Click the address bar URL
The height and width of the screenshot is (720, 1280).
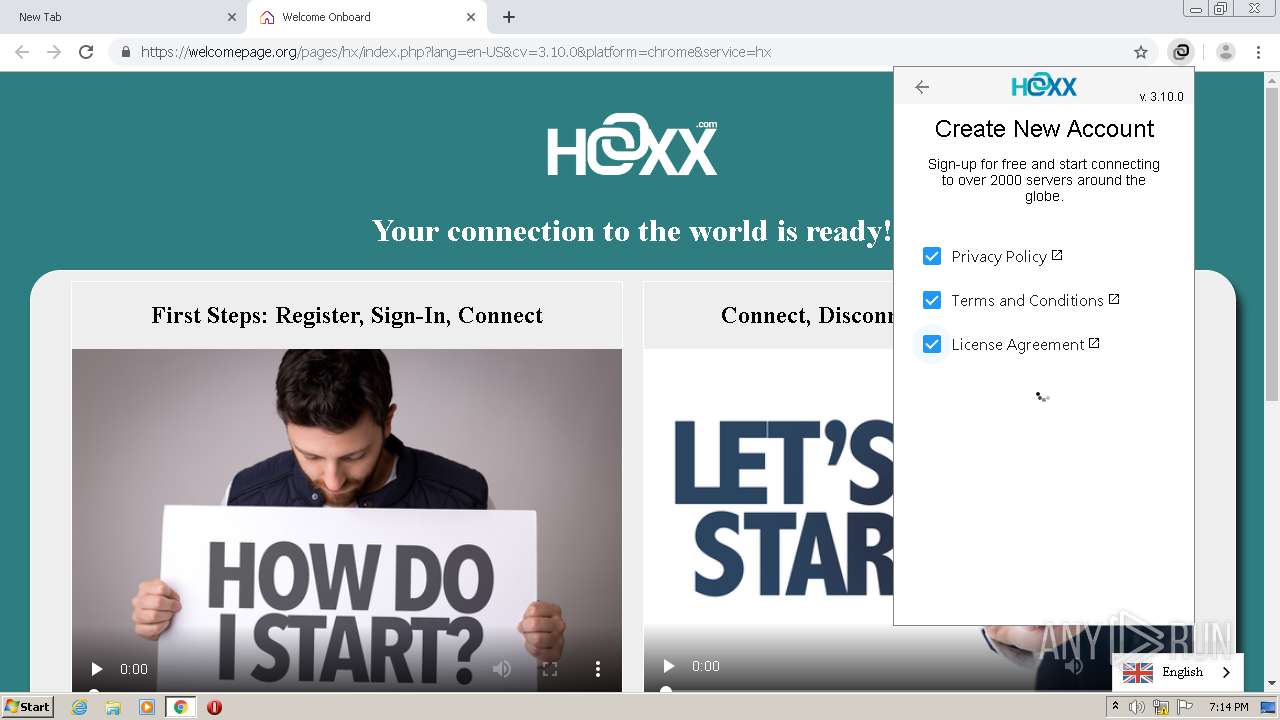pos(456,52)
